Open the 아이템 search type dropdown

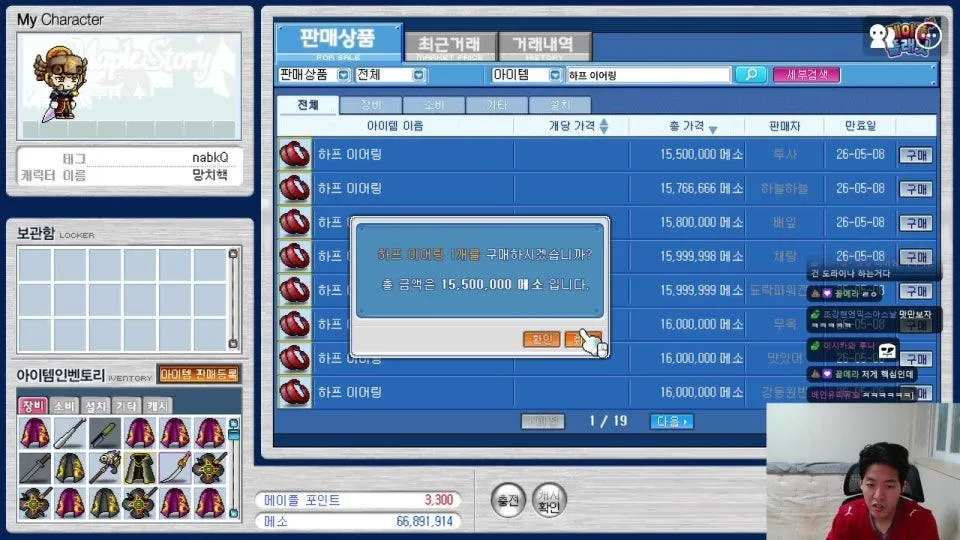555,75
